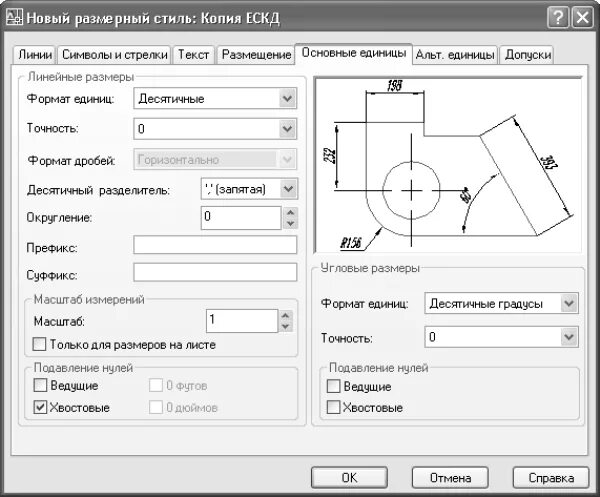Uncheck linear Хвостовые zero suppression
The width and height of the screenshot is (600, 497).
pos(40,407)
